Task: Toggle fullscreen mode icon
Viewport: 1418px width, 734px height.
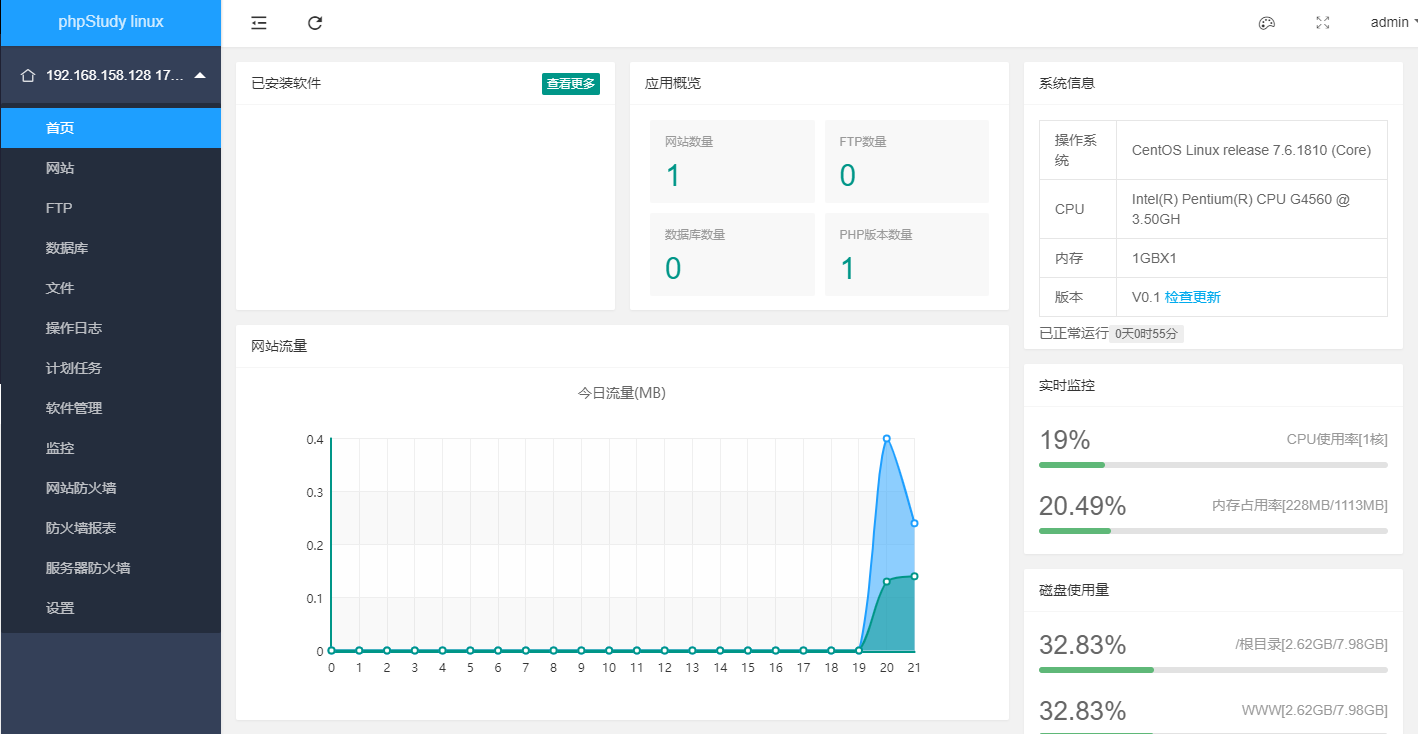Action: pyautogui.click(x=1322, y=23)
